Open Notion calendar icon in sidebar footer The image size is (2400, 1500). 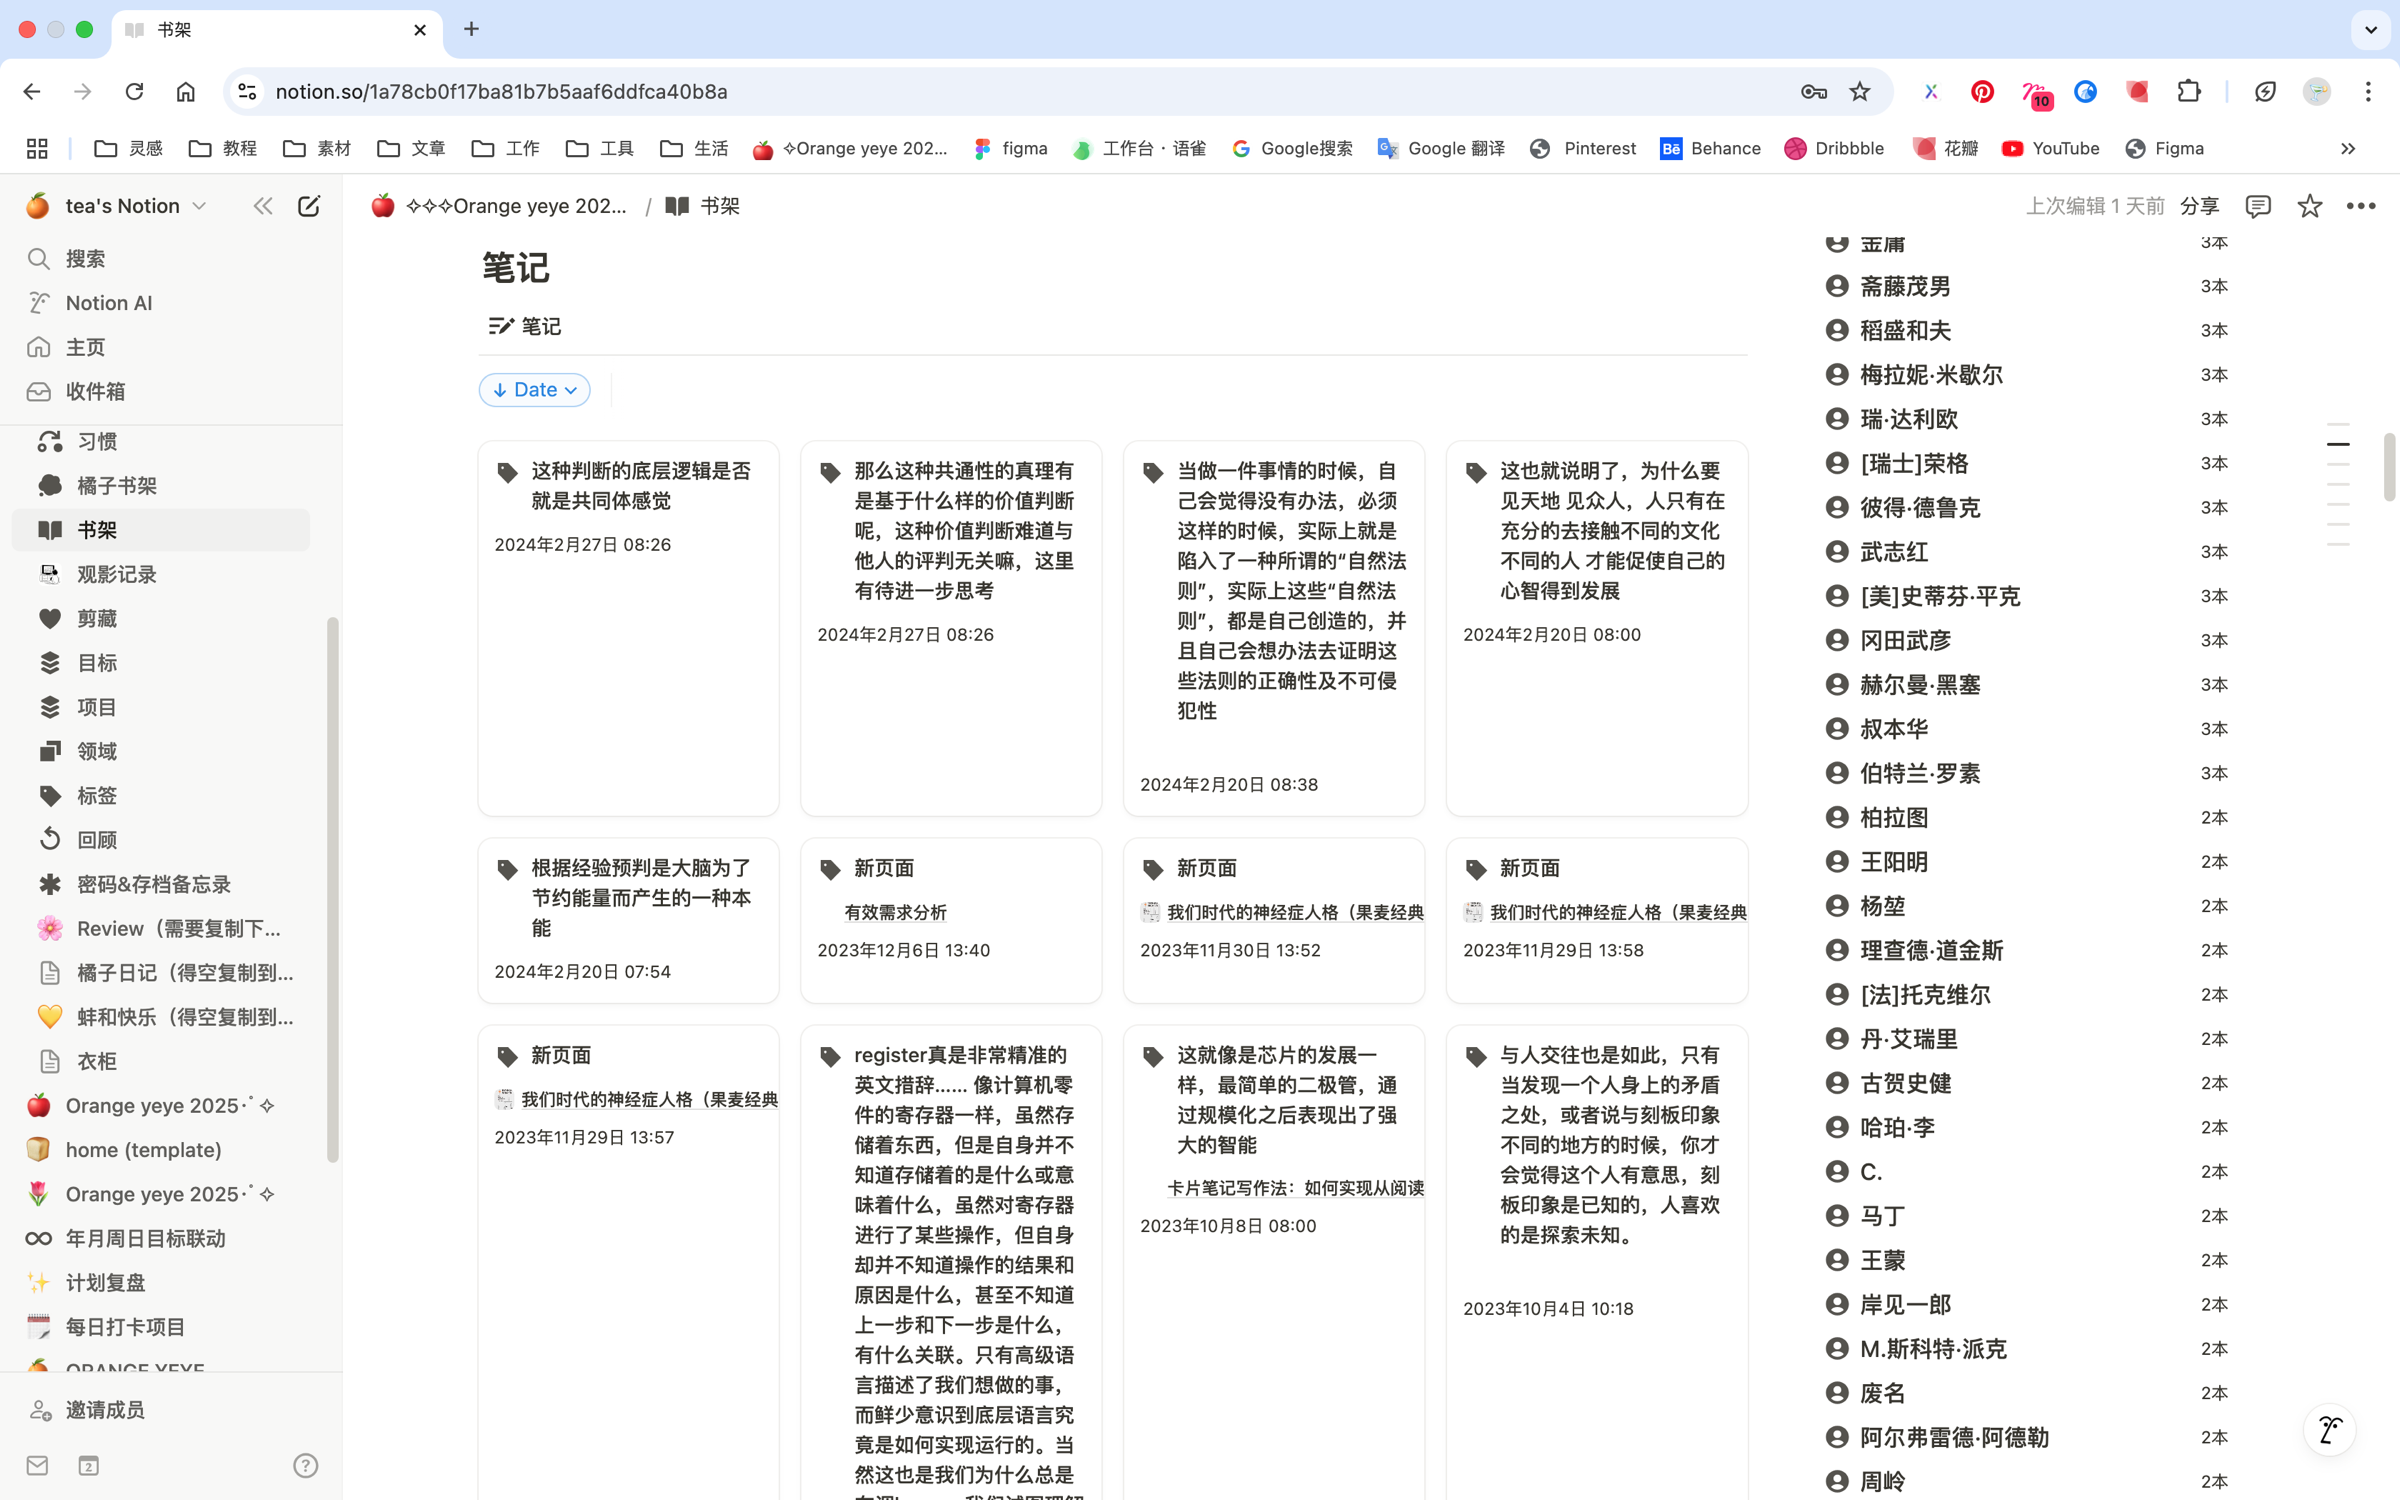coord(89,1466)
